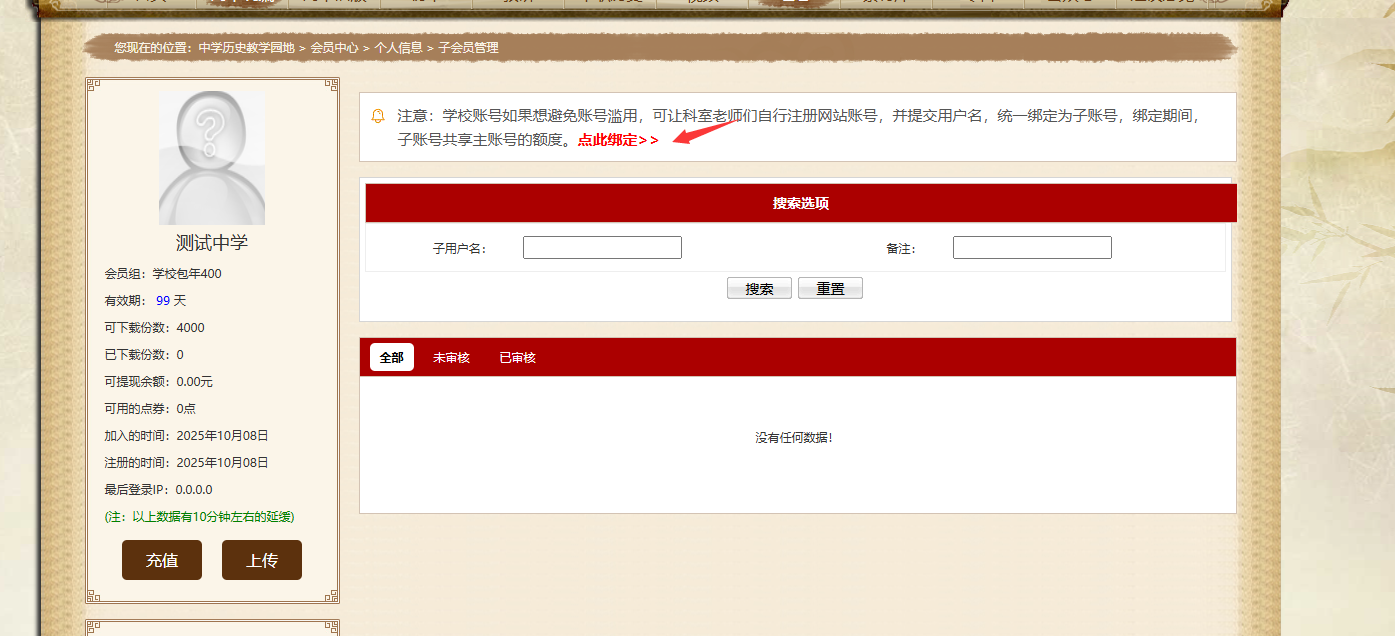Reset the search form with 重置
1395x636 pixels.
830,289
